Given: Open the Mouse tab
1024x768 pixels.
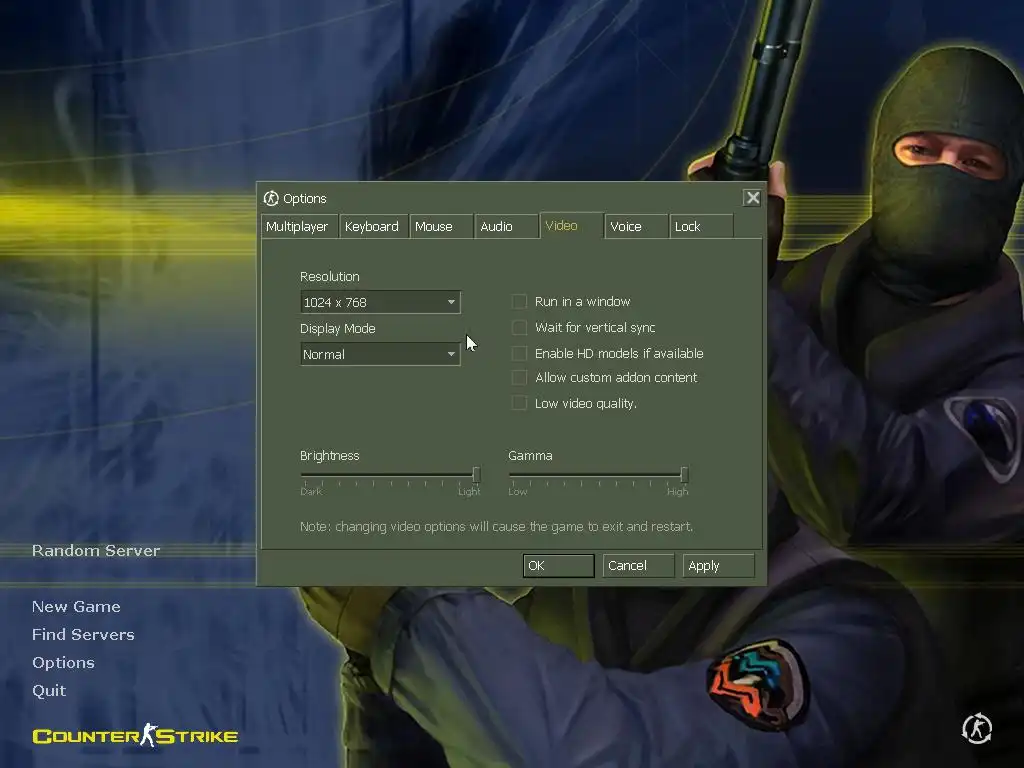Looking at the screenshot, I should [441, 226].
